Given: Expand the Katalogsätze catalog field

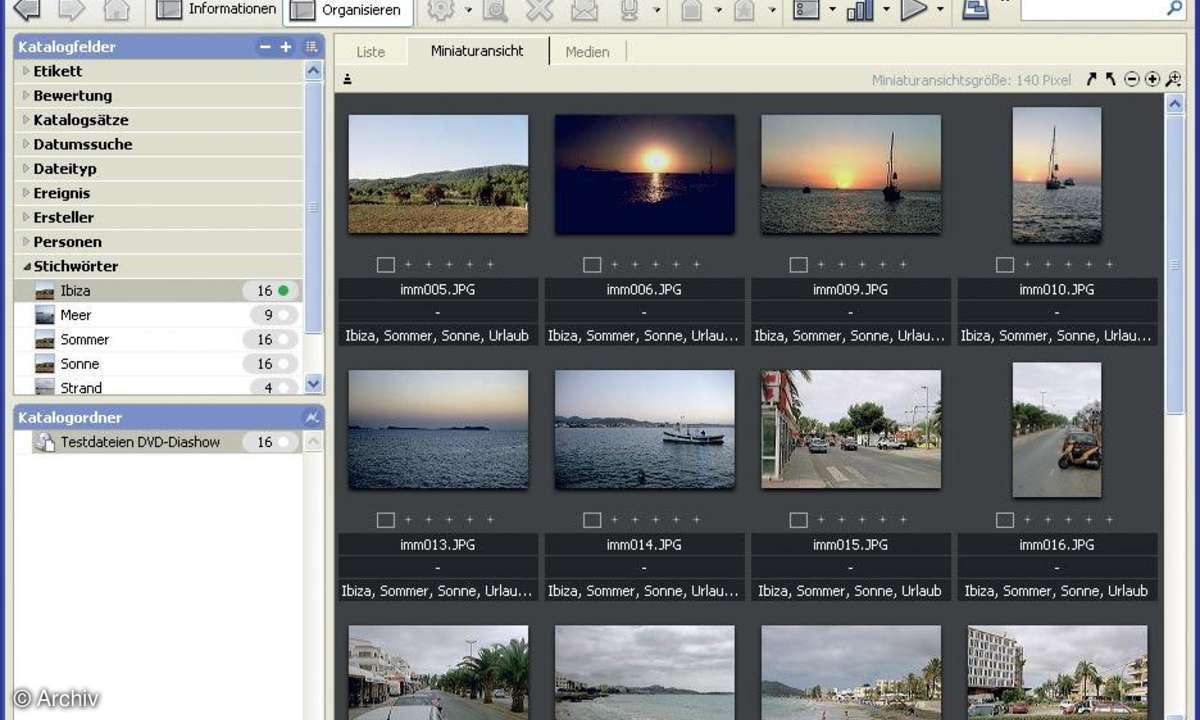Looking at the screenshot, I should tap(26, 120).
